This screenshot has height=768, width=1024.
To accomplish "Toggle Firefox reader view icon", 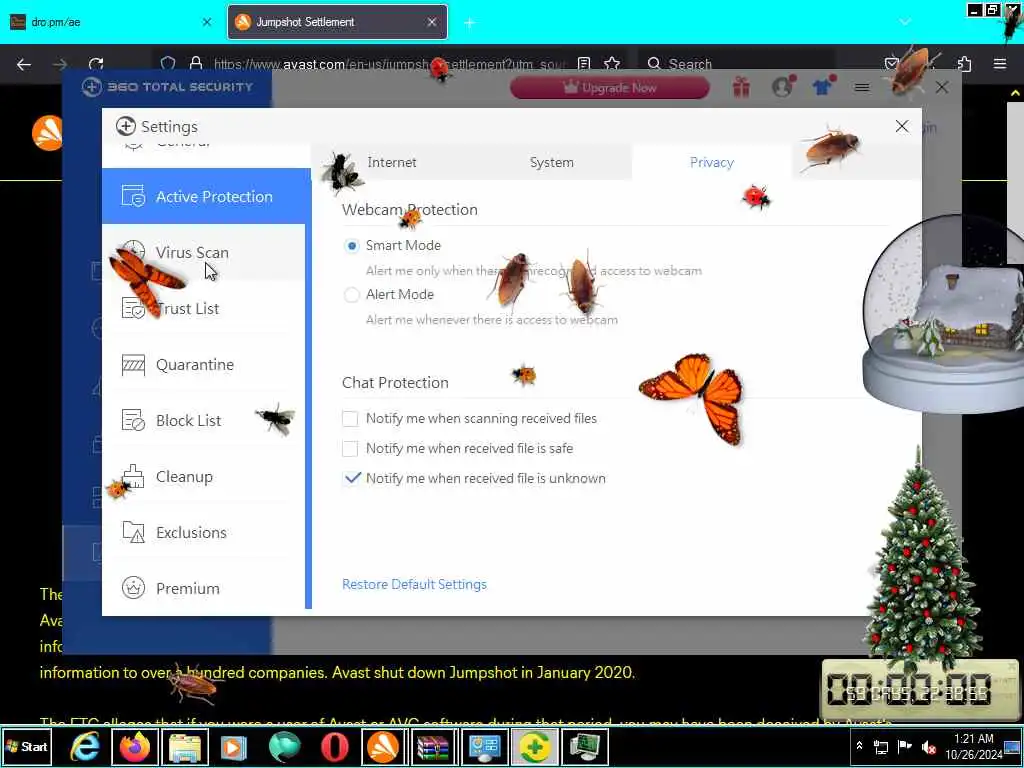I will [x=584, y=64].
